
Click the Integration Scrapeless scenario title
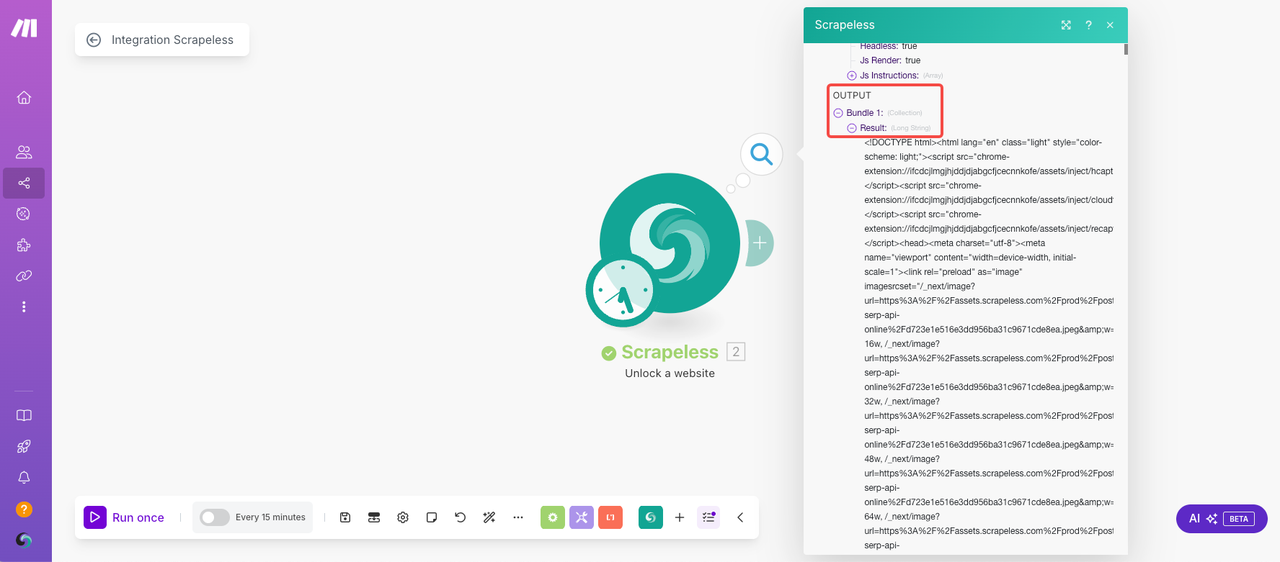point(172,40)
